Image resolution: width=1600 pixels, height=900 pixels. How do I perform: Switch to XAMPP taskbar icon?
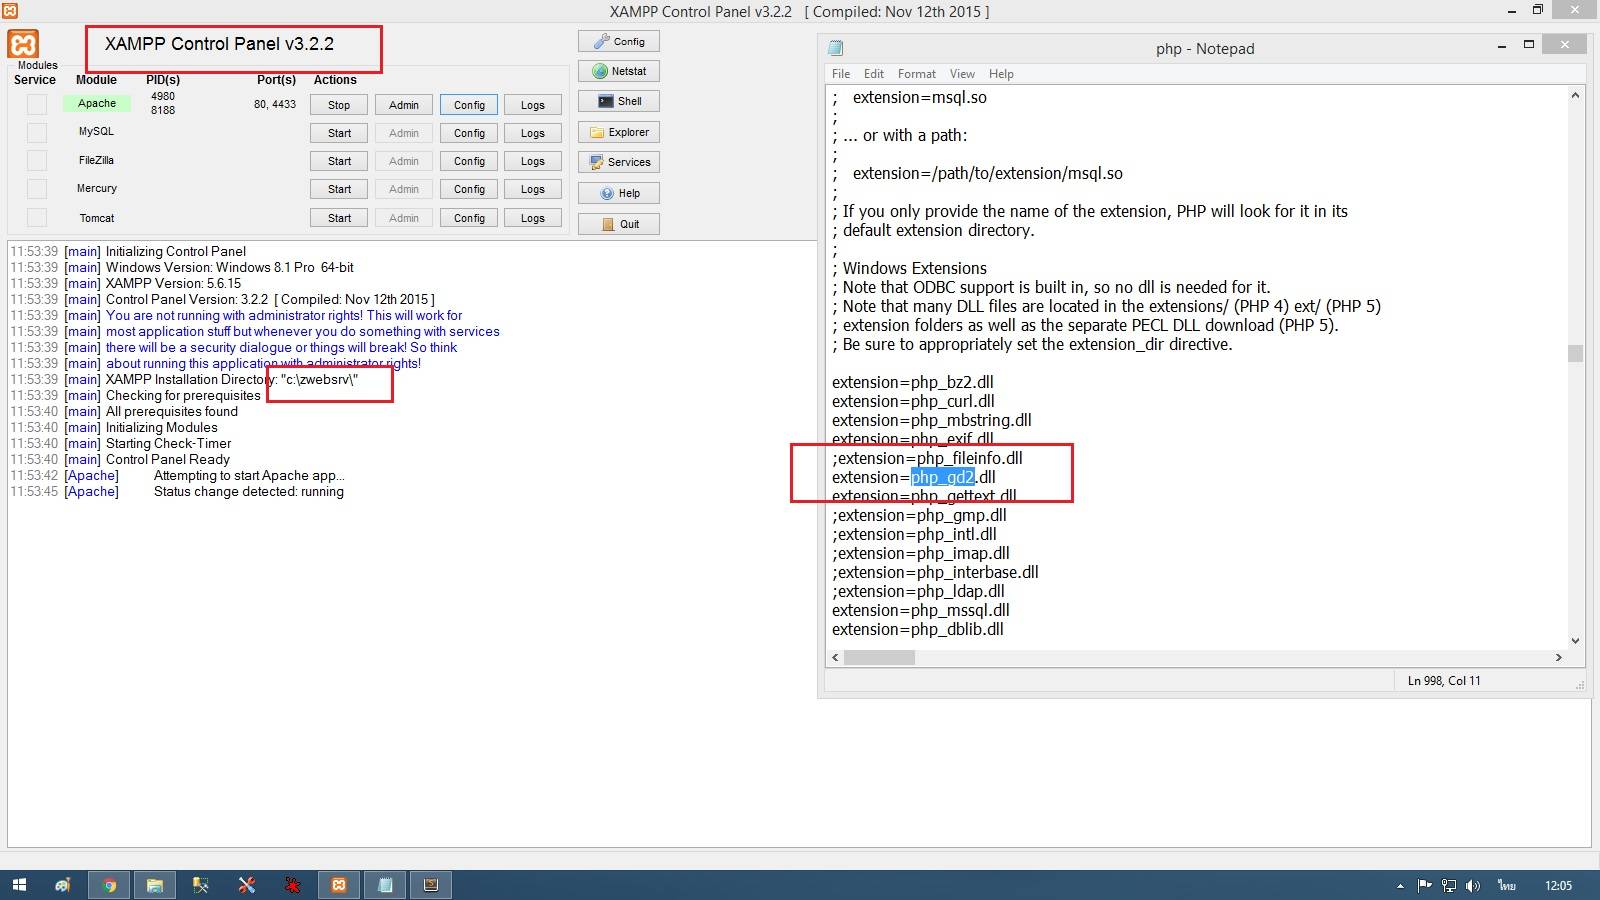339,885
